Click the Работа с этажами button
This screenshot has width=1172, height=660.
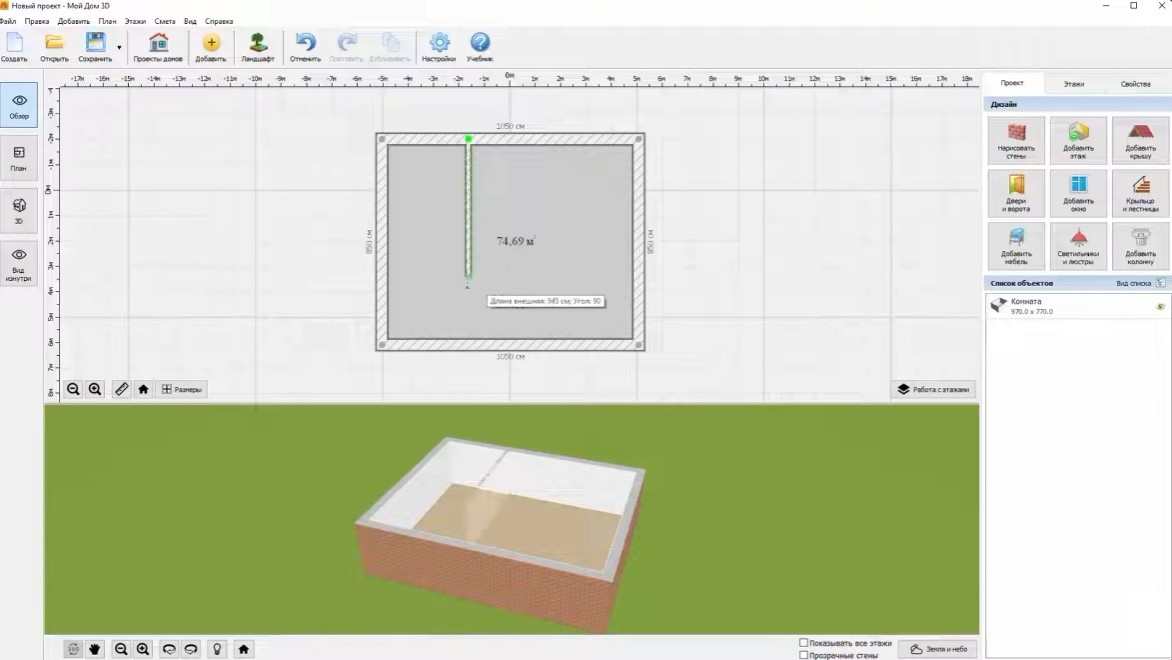[933, 389]
